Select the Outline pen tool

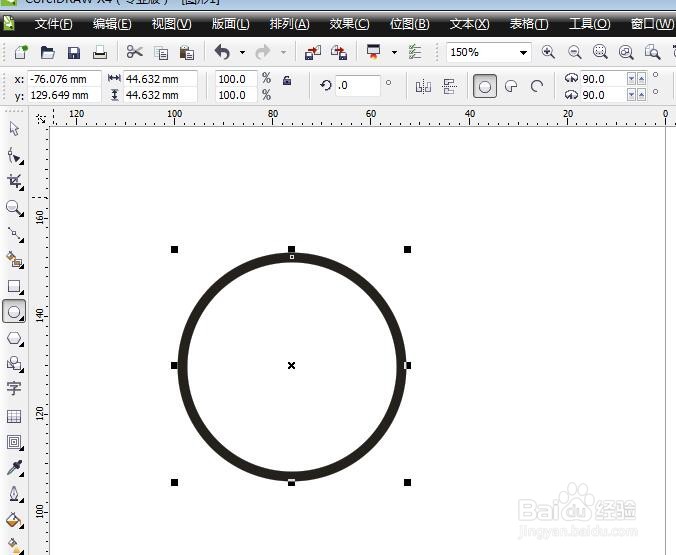[x=14, y=494]
